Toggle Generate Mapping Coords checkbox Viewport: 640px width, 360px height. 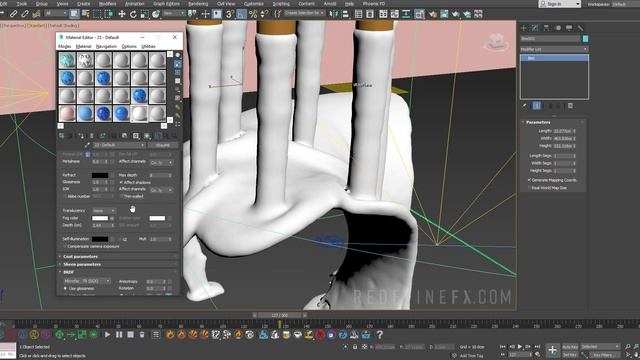(529, 180)
